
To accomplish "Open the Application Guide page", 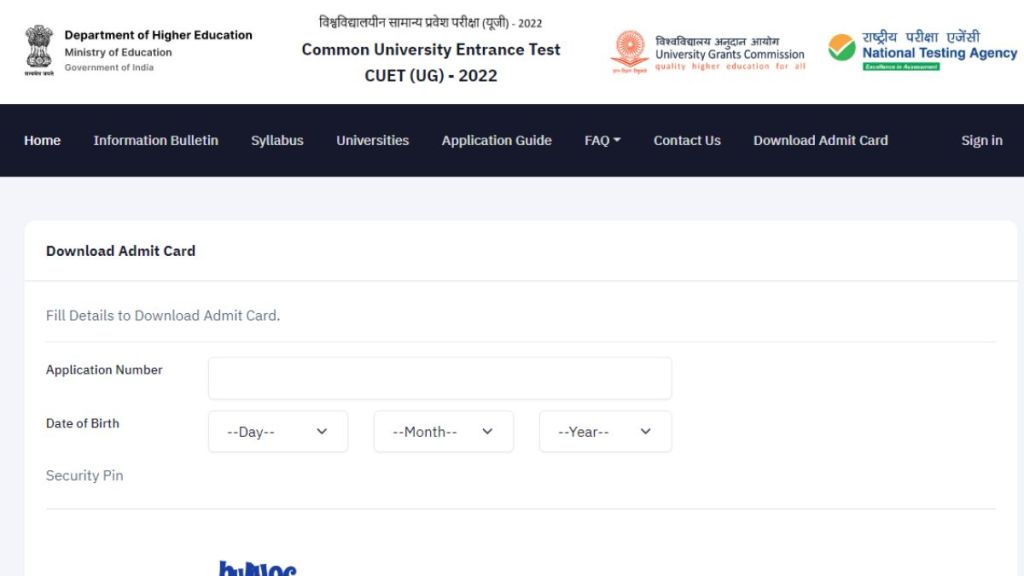I will [x=496, y=141].
